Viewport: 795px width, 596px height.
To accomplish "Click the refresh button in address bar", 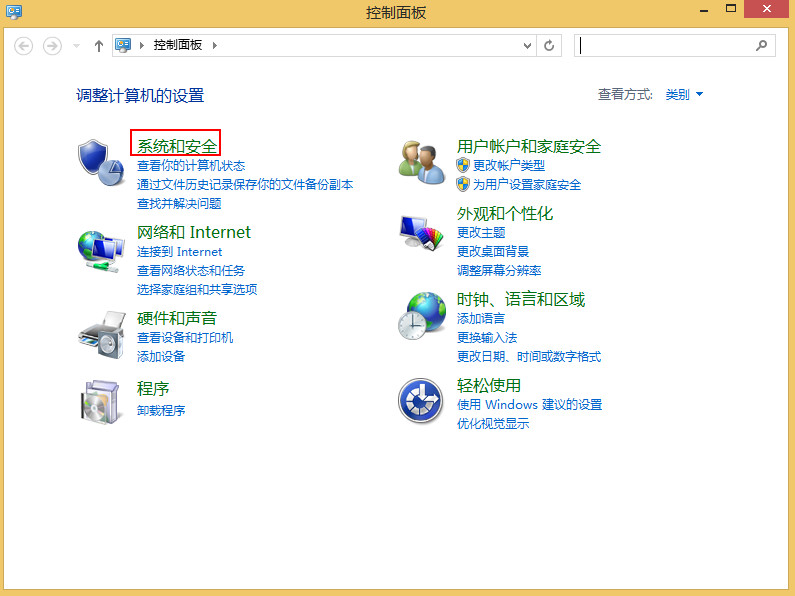I will (549, 46).
